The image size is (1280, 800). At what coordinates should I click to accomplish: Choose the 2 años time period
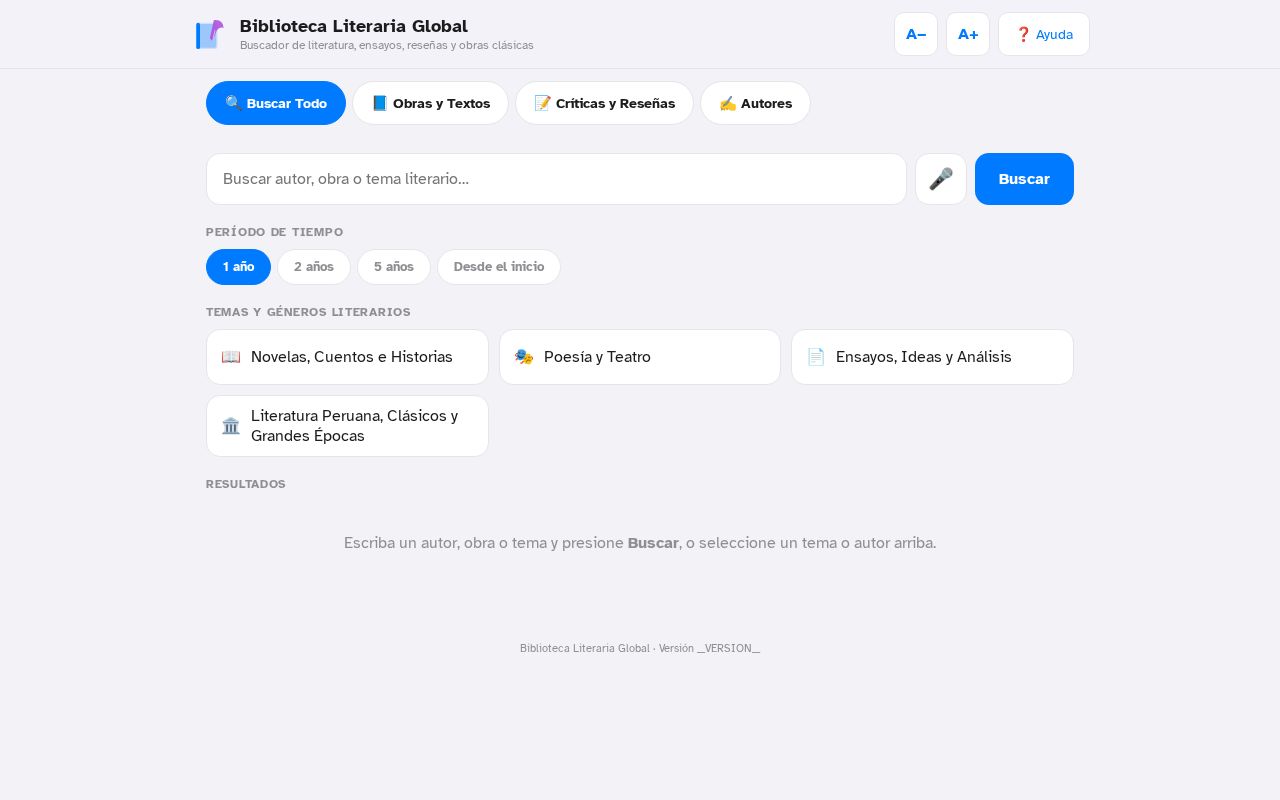pos(314,267)
